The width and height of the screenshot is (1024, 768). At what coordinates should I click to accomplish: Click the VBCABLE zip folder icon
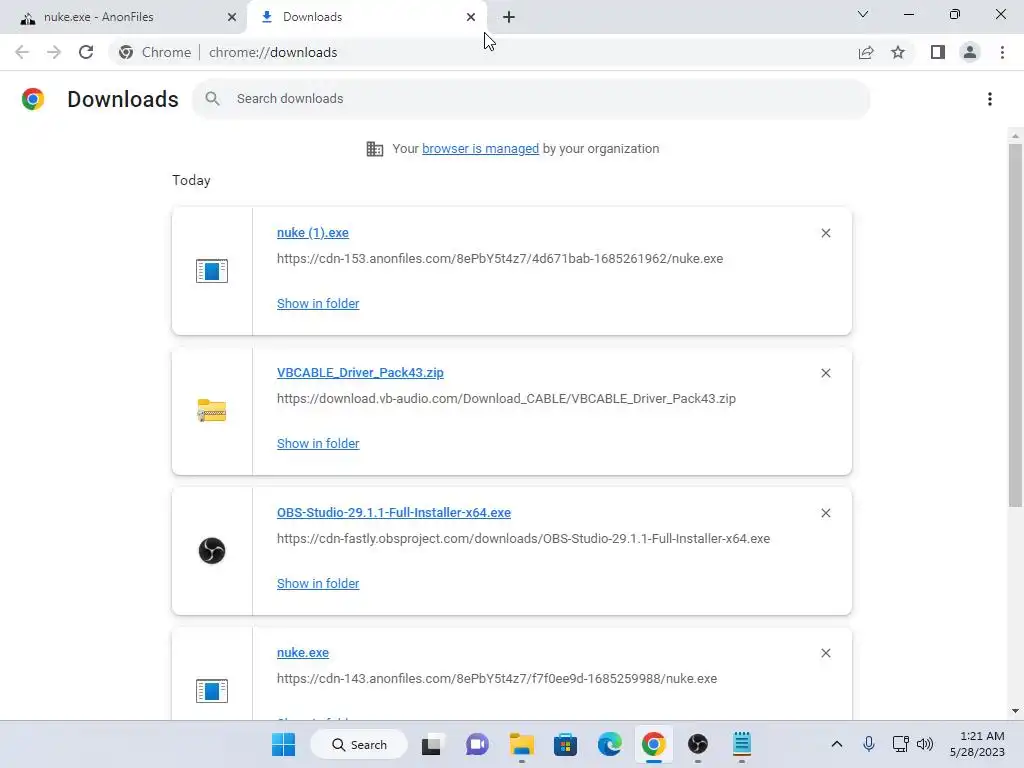coord(212,411)
